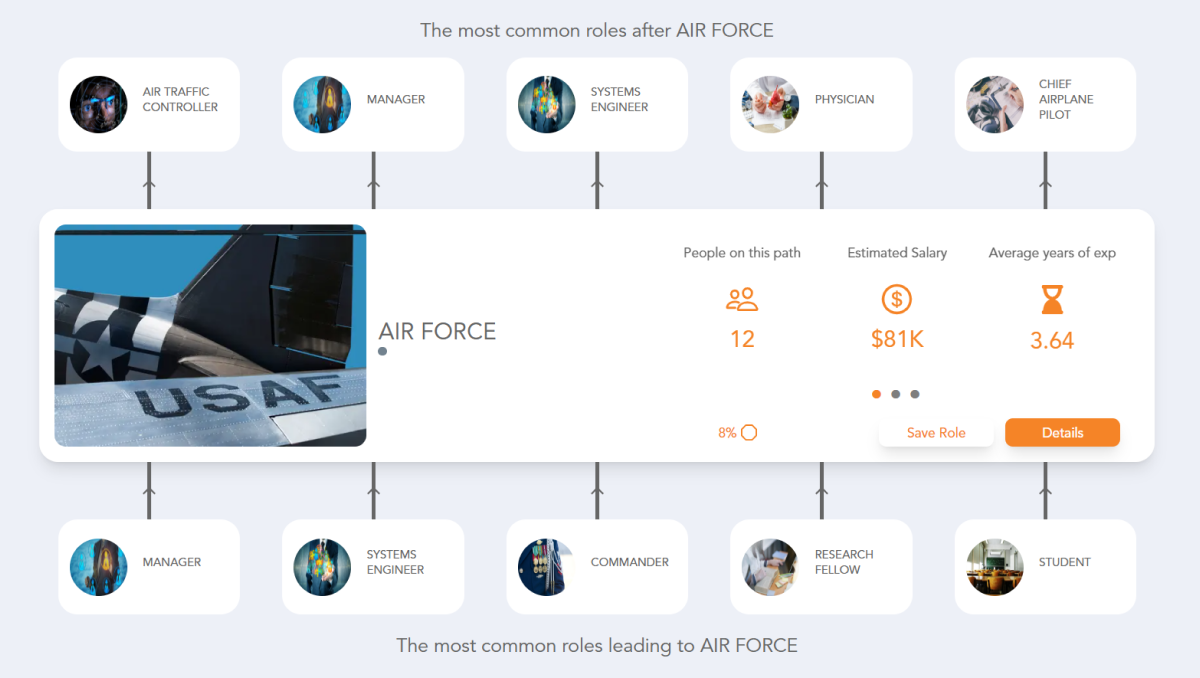Select the third carousel dot
Viewport: 1200px width, 678px height.
[915, 394]
